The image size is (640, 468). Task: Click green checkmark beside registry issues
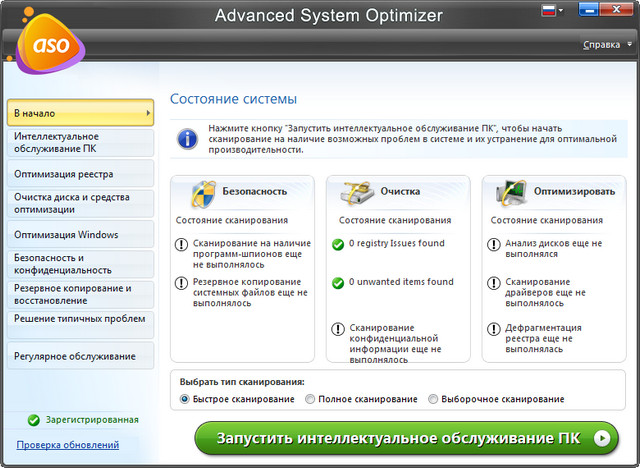pyautogui.click(x=338, y=243)
